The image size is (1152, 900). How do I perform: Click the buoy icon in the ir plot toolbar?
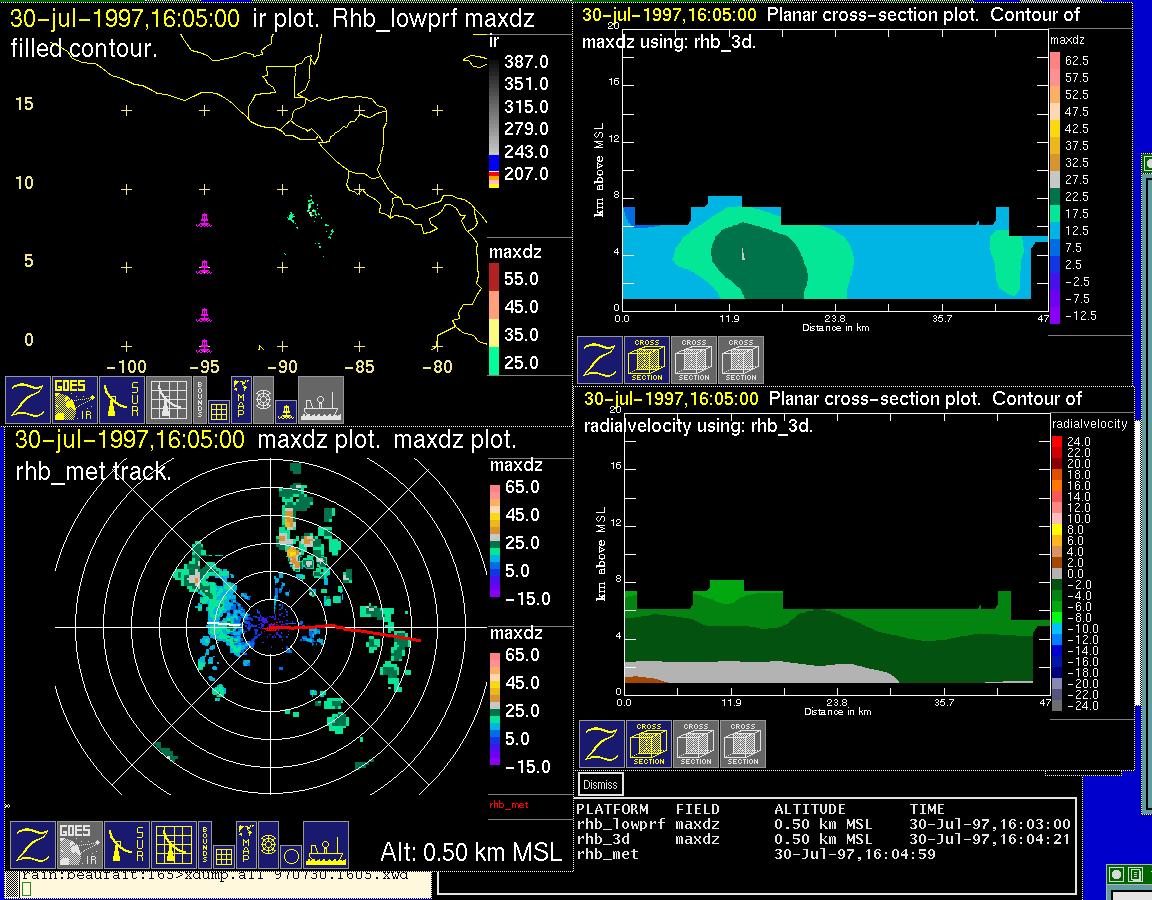[284, 409]
